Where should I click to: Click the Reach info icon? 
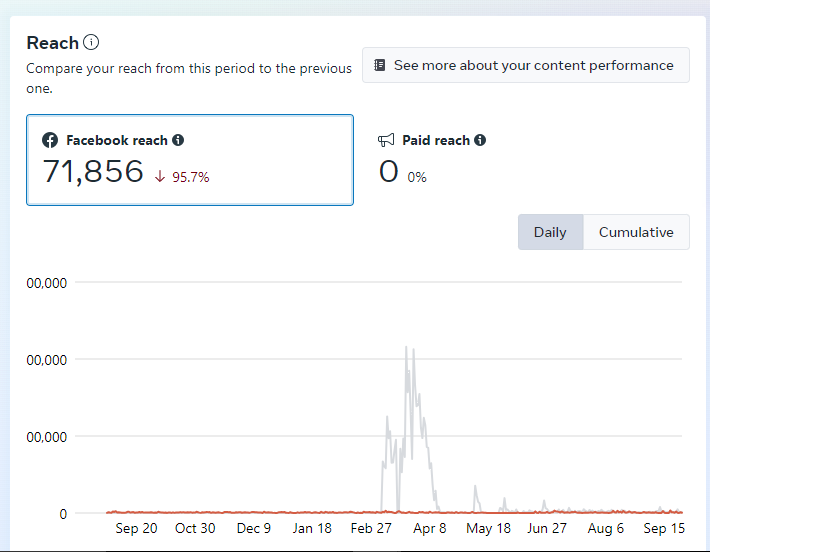91,42
